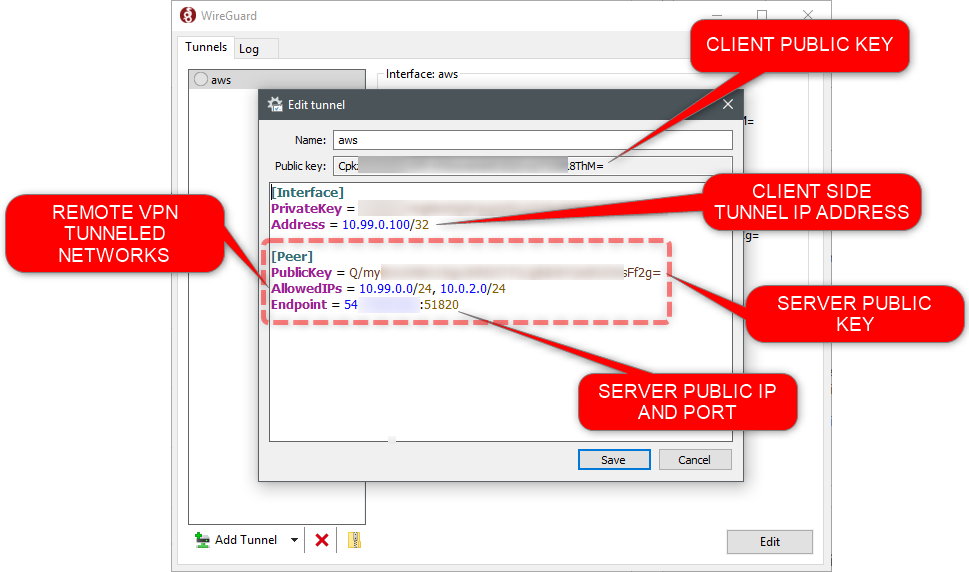969x572 pixels.
Task: Click the Interface: aws group label
Action: tap(421, 74)
